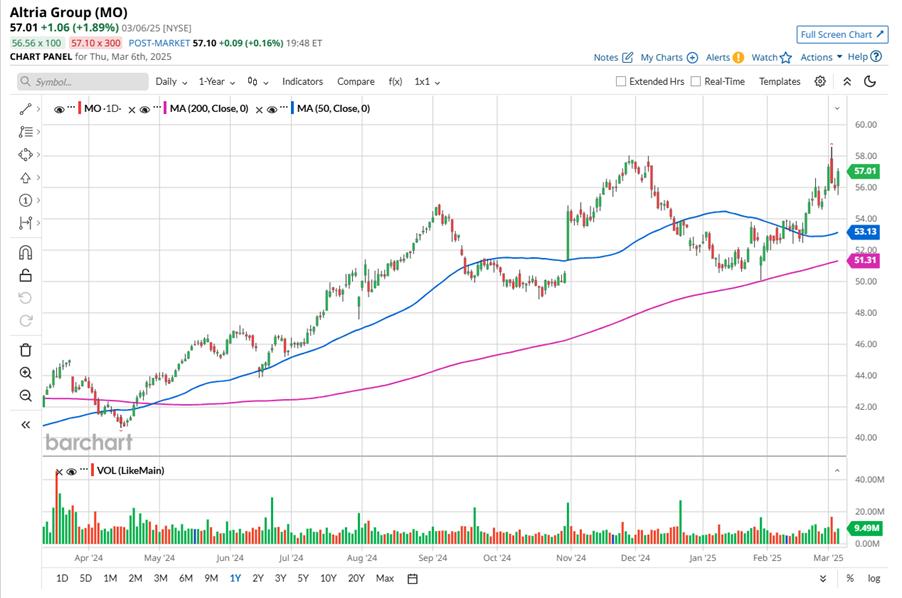Click the My Charts plus icon
The width and height of the screenshot is (902, 598).
coord(693,58)
